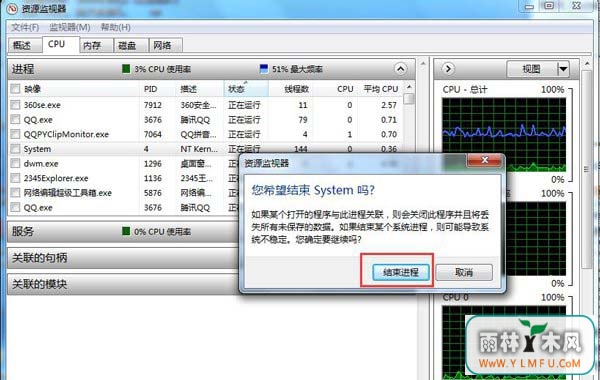This screenshot has width=600, height=380.
Task: Switch to the 磁盘 tab
Action: pos(131,46)
